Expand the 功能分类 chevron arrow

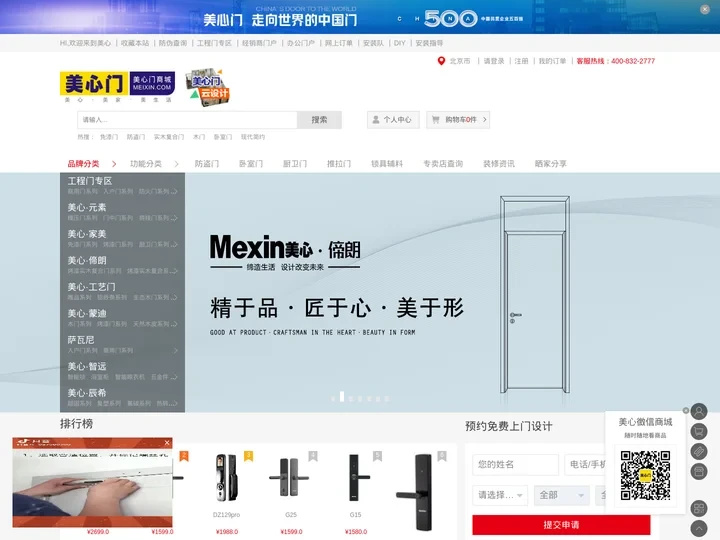(x=176, y=164)
